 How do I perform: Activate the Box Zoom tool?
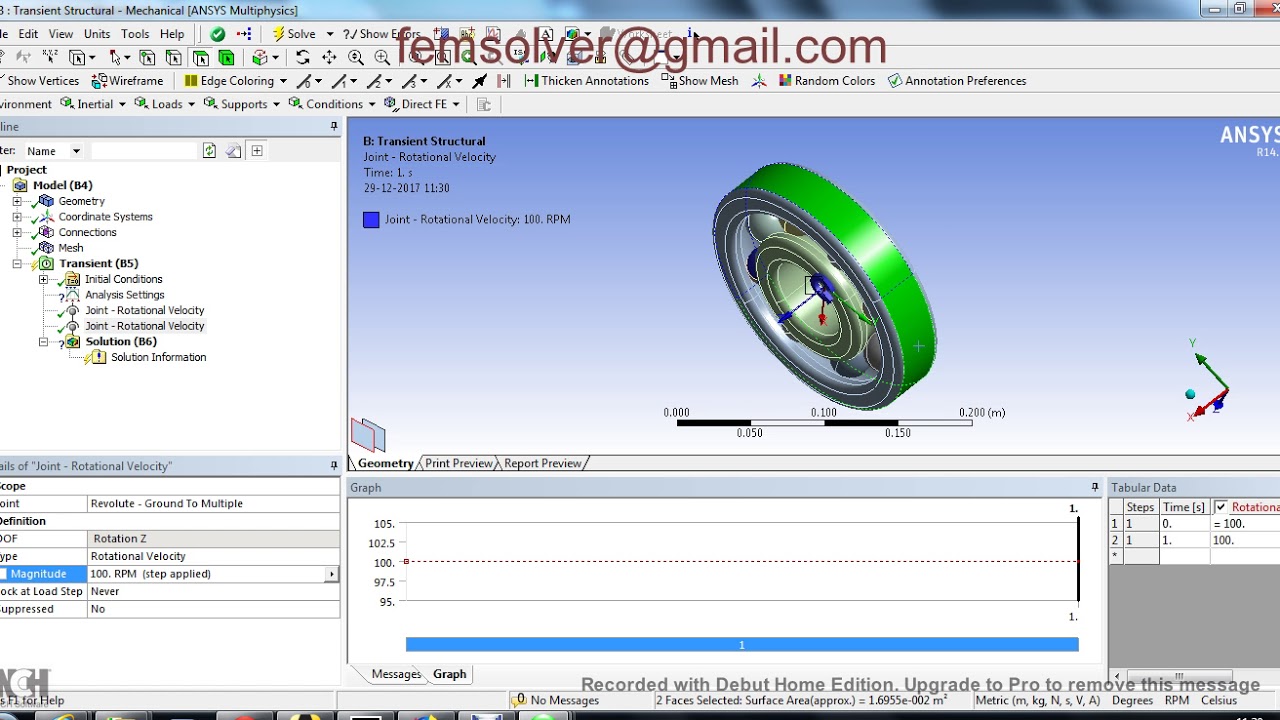382,58
